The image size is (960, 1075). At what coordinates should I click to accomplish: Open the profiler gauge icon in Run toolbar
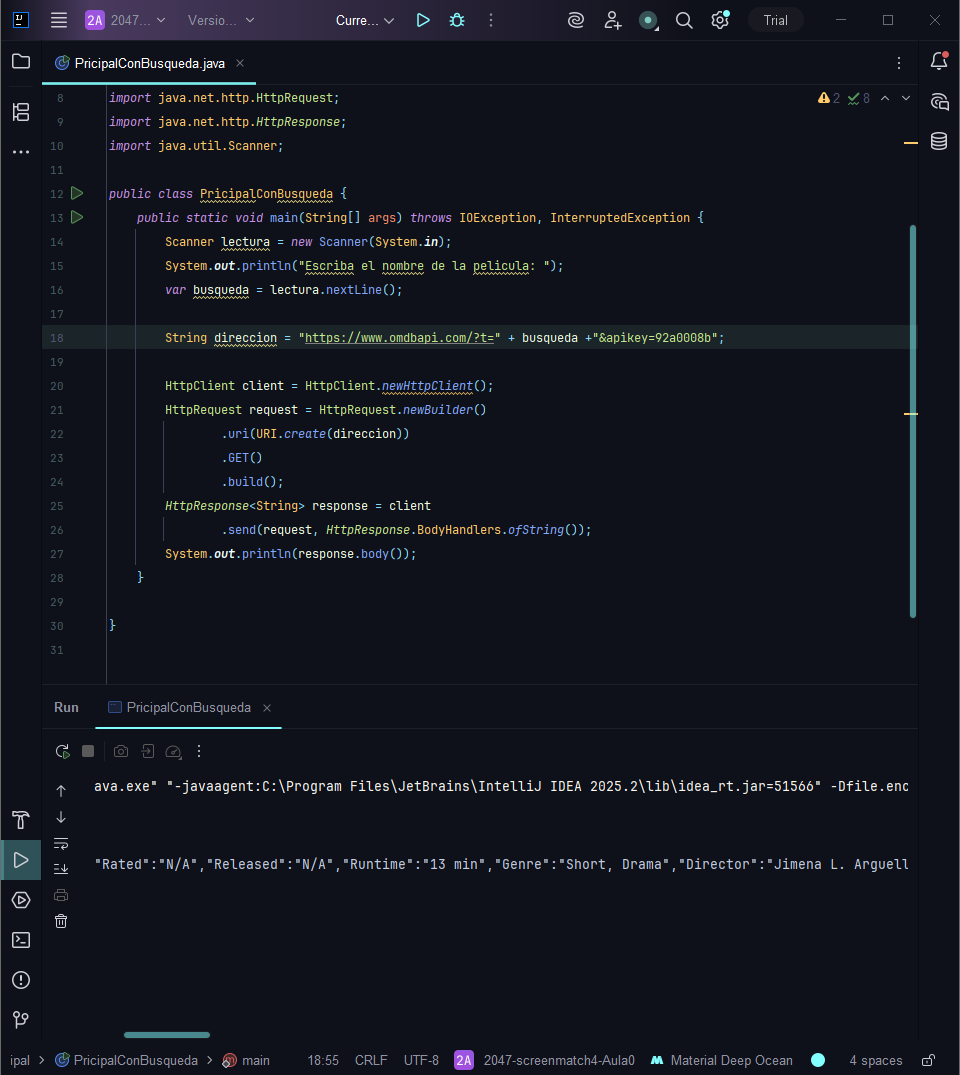coord(173,751)
